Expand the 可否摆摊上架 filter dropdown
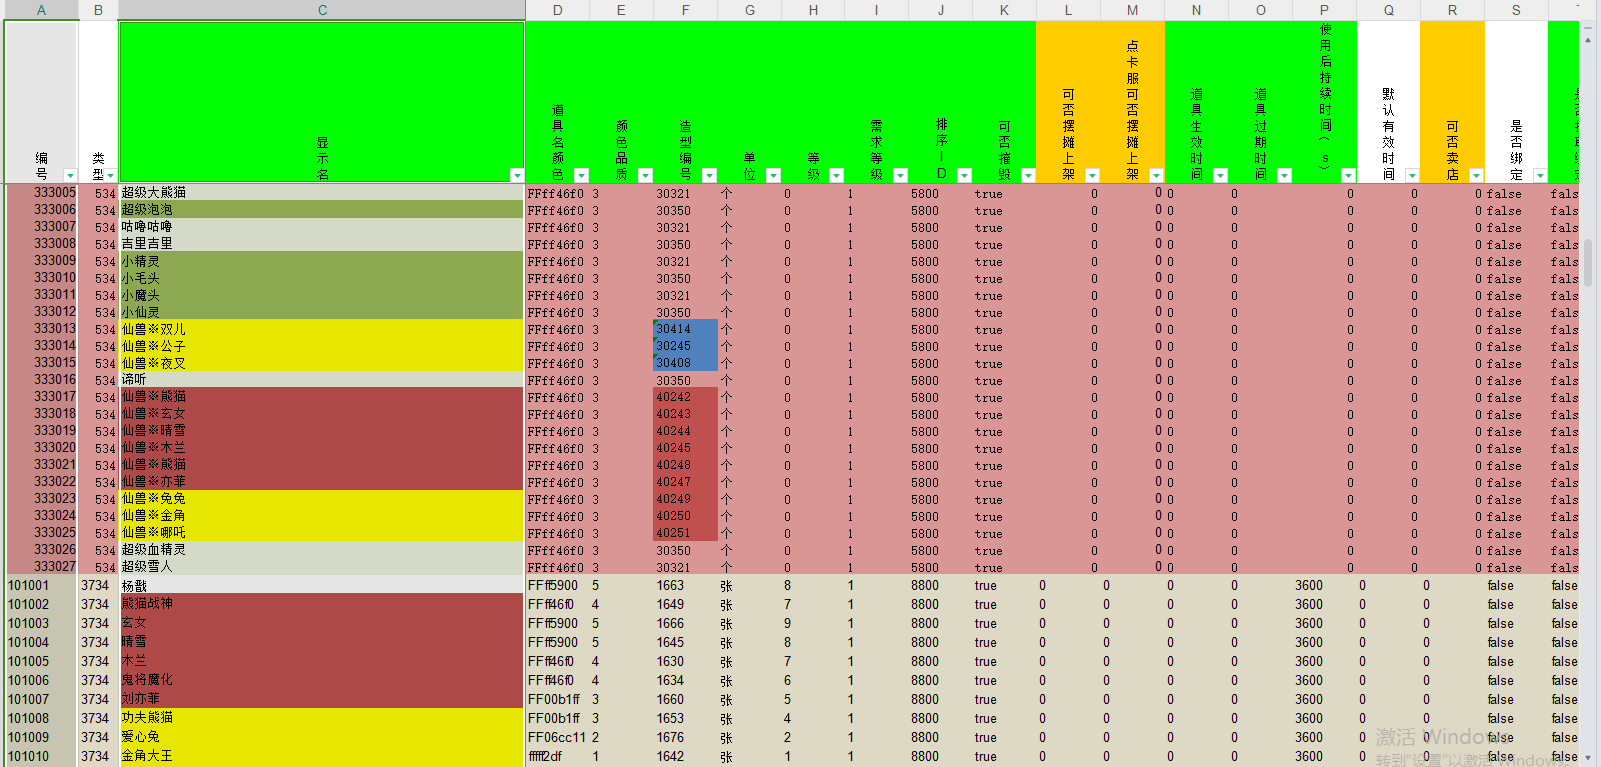 pyautogui.click(x=1092, y=175)
